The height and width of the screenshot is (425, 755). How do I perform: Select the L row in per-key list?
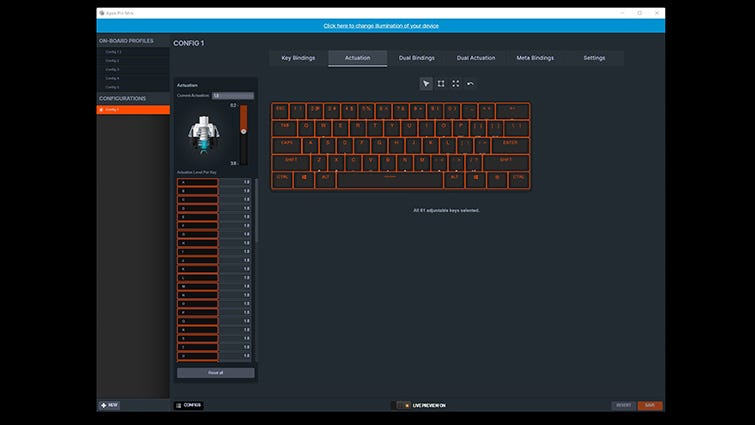point(214,278)
